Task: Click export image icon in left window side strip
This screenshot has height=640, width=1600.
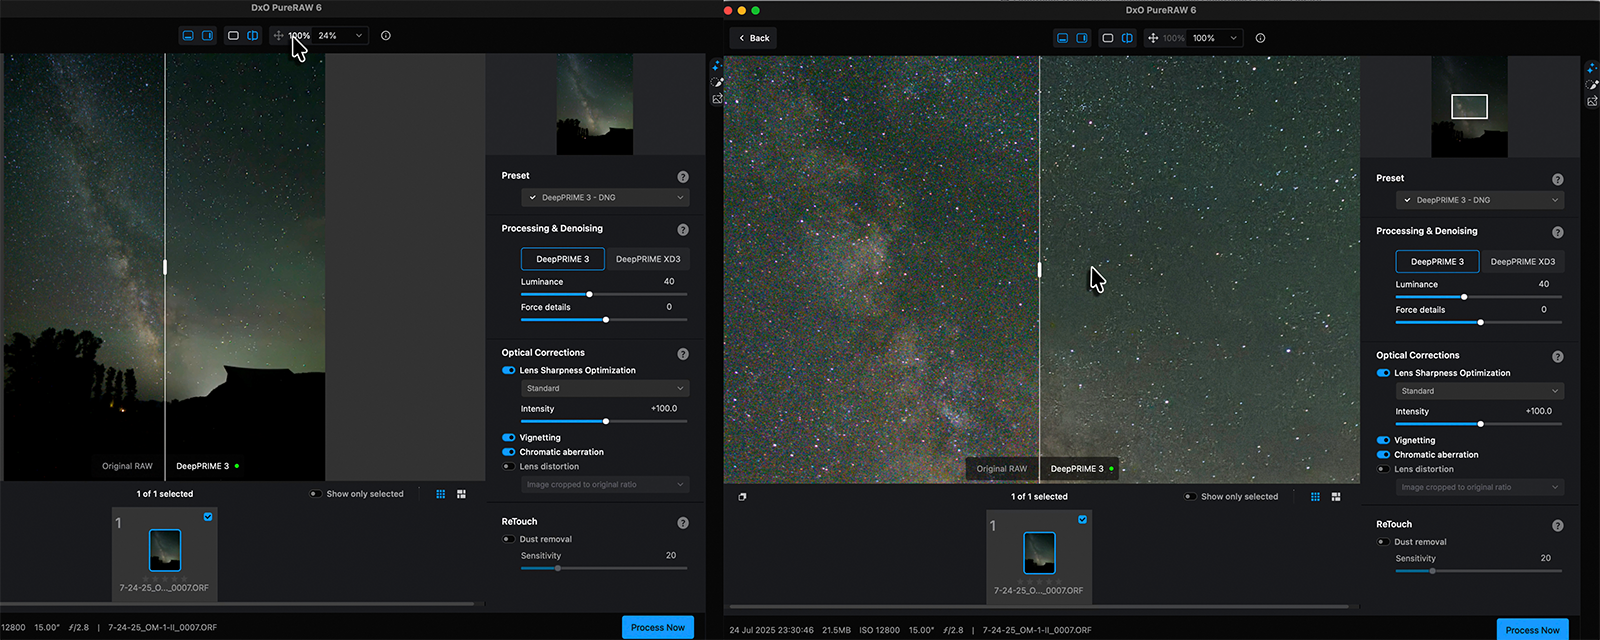Action: [717, 99]
